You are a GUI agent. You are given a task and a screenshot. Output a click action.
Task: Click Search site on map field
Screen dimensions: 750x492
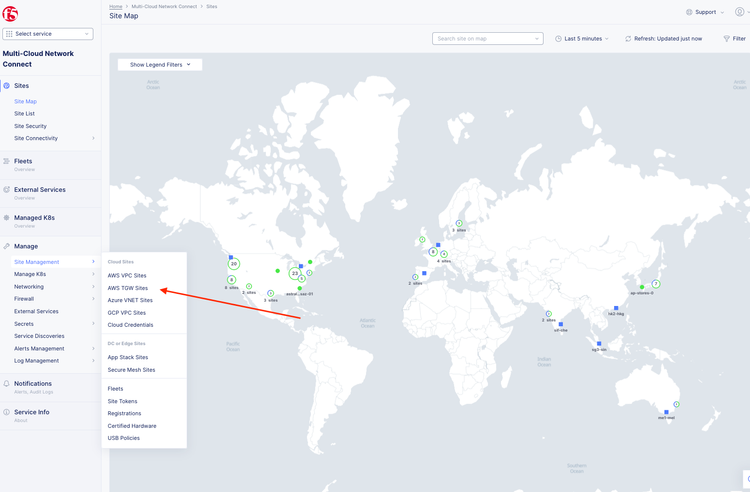[x=487, y=39]
